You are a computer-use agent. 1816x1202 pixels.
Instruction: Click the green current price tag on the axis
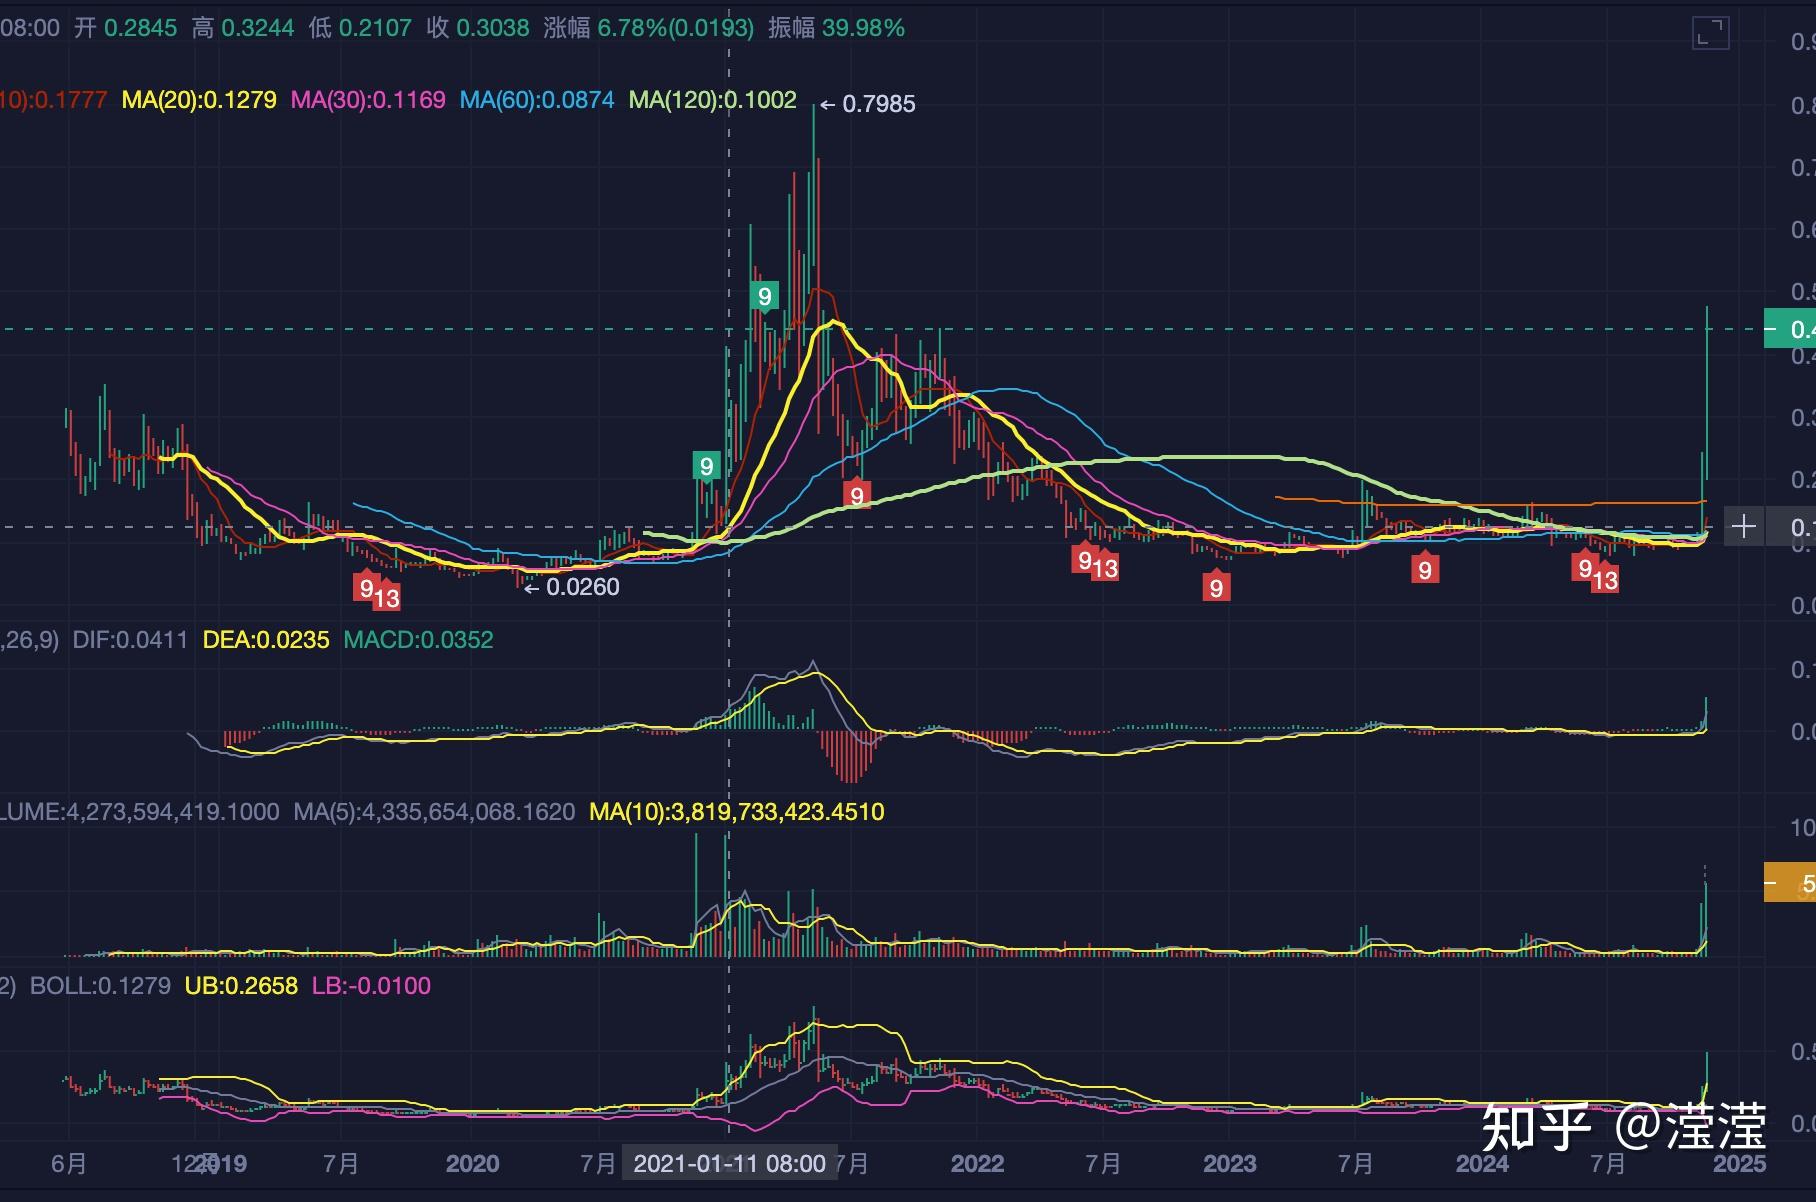pos(1790,329)
